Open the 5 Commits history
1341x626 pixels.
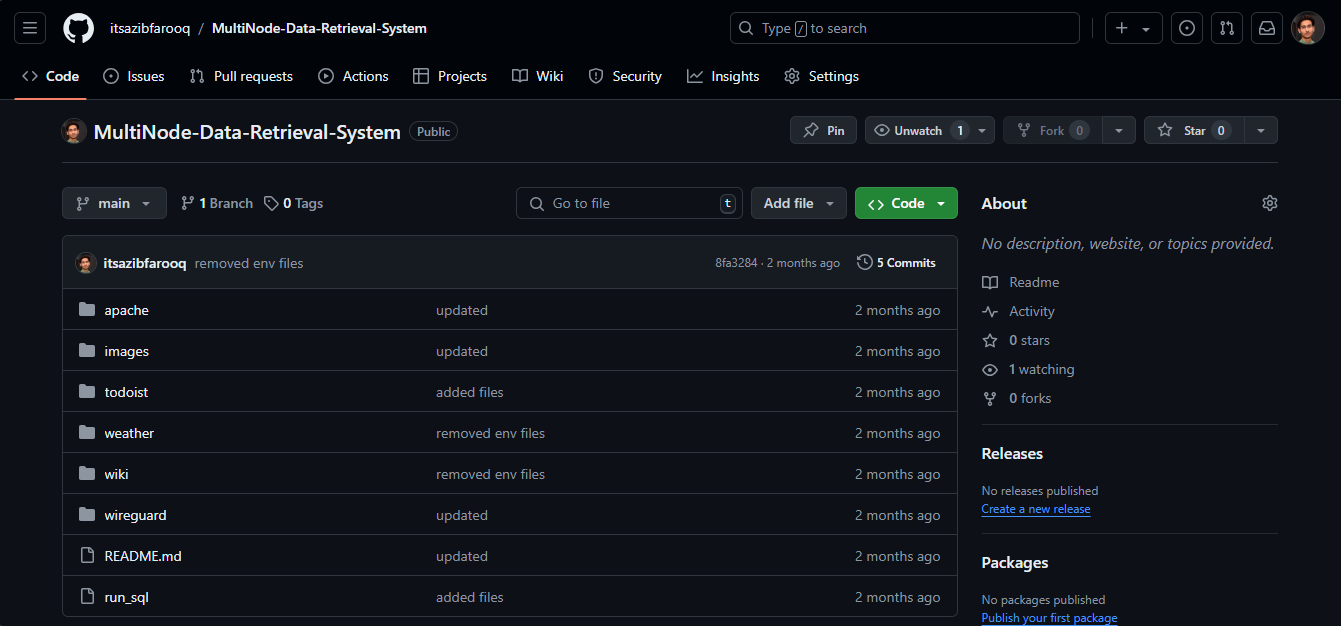pos(896,263)
